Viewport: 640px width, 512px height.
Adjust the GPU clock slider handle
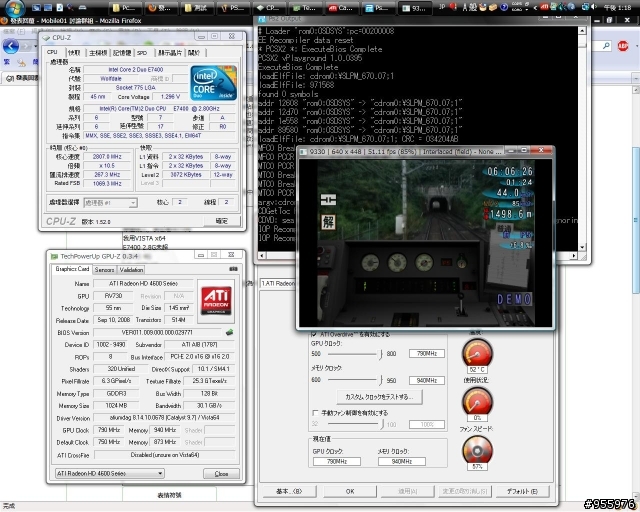(x=381, y=354)
